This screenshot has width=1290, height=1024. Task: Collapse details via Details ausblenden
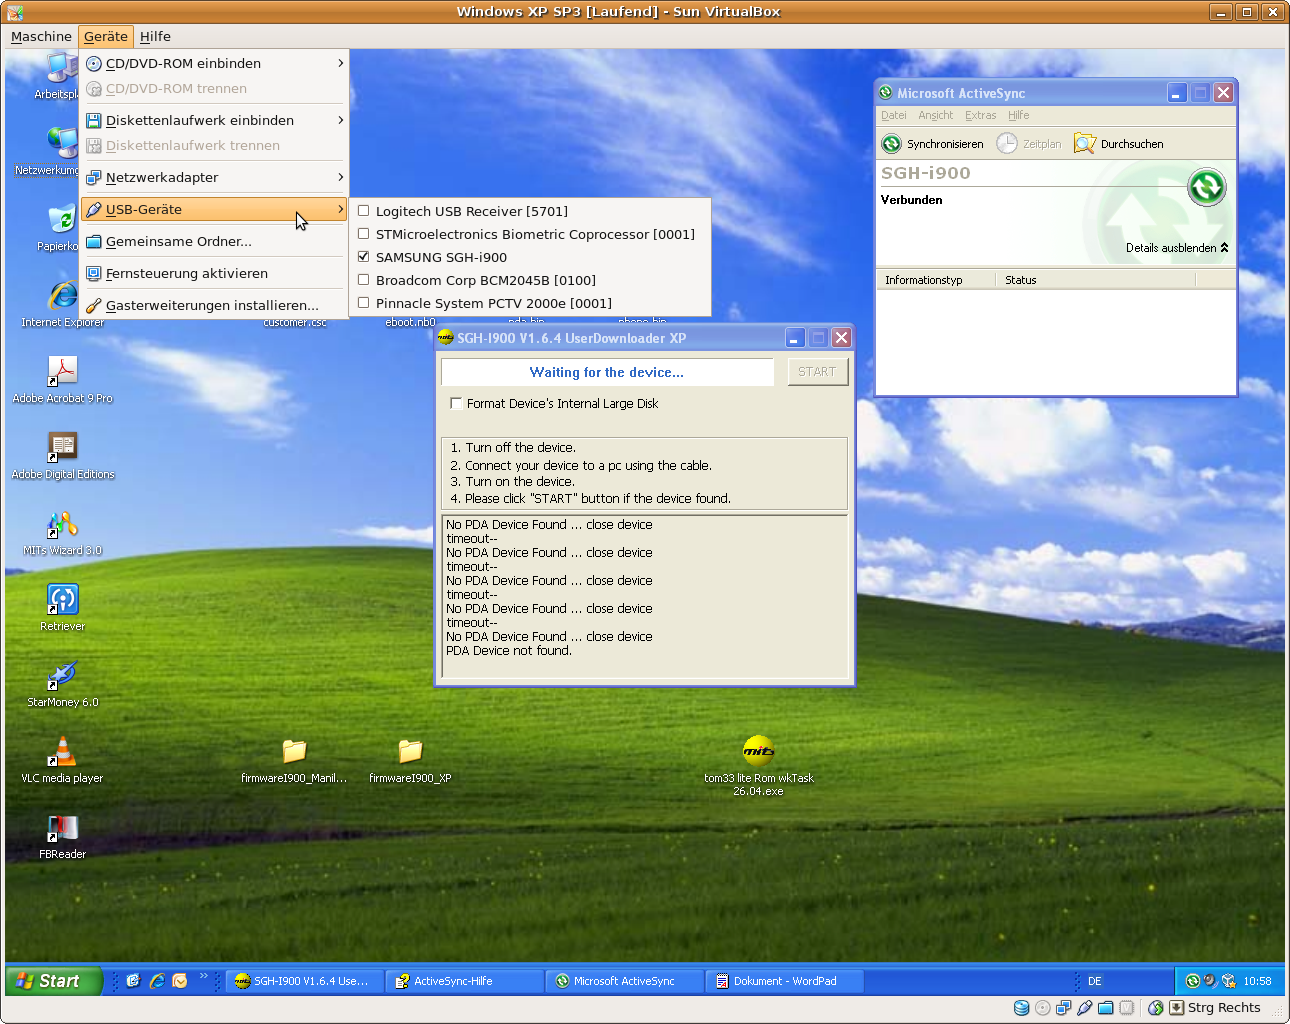coord(1177,248)
